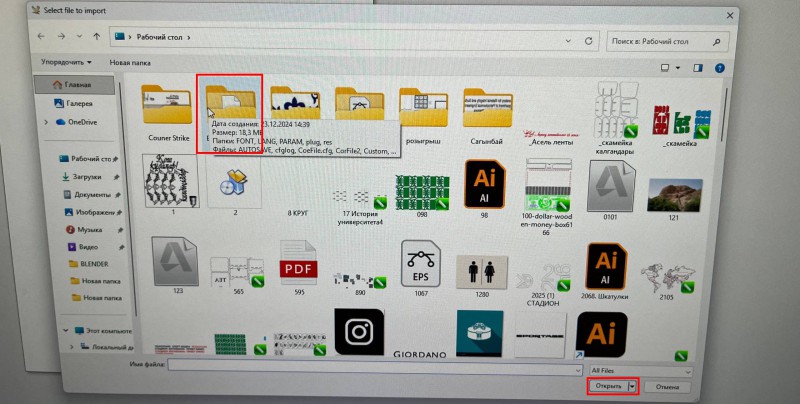Click the file list vertical scrollbar
Screen dimensions: 800x404
tap(725, 117)
